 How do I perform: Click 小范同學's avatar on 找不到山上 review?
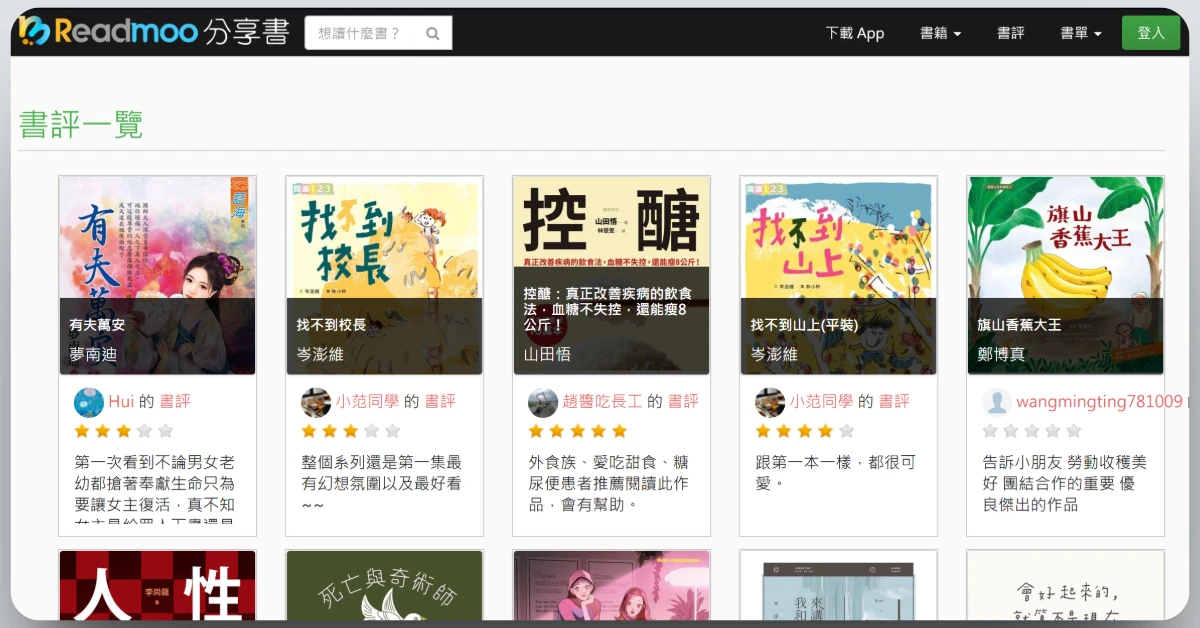pos(770,403)
